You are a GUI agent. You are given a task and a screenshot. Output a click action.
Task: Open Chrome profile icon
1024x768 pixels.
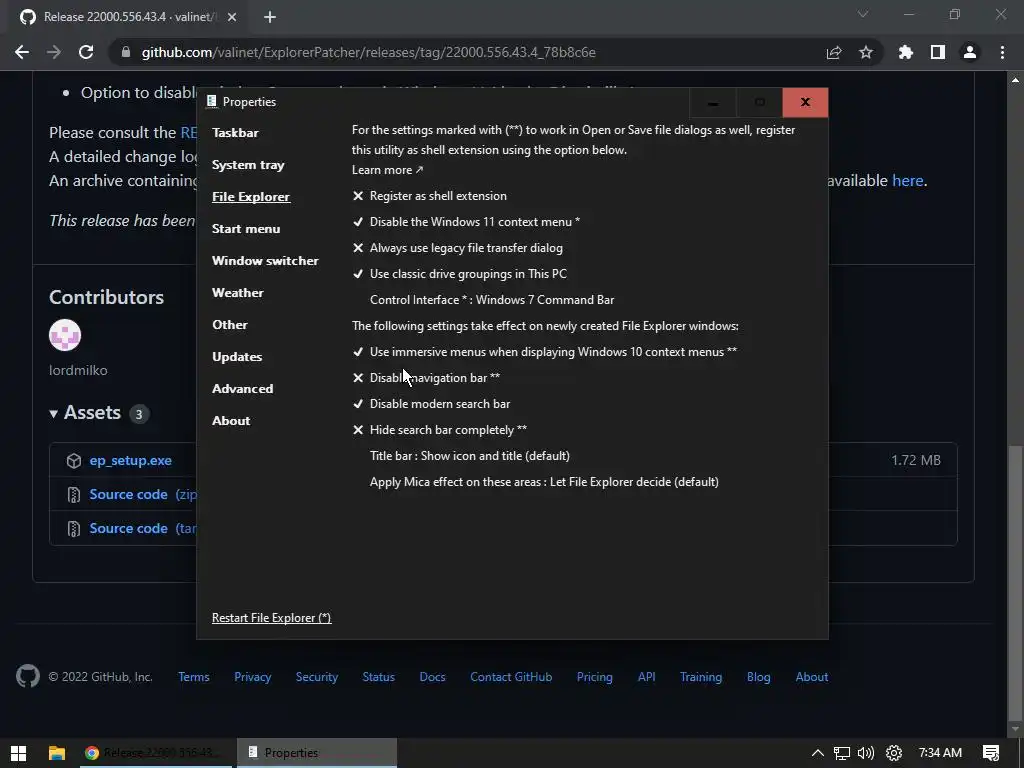pos(970,52)
